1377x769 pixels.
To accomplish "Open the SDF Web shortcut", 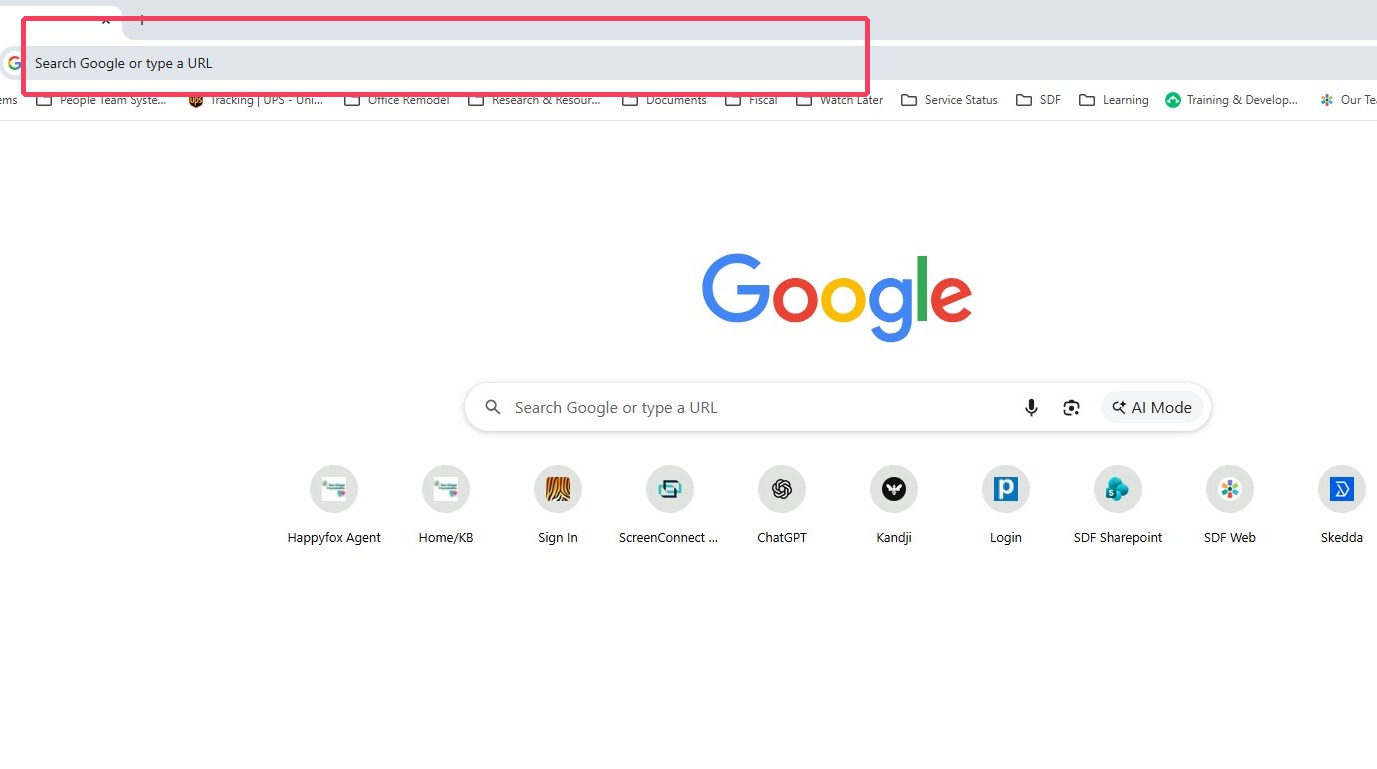I will pos(1230,506).
